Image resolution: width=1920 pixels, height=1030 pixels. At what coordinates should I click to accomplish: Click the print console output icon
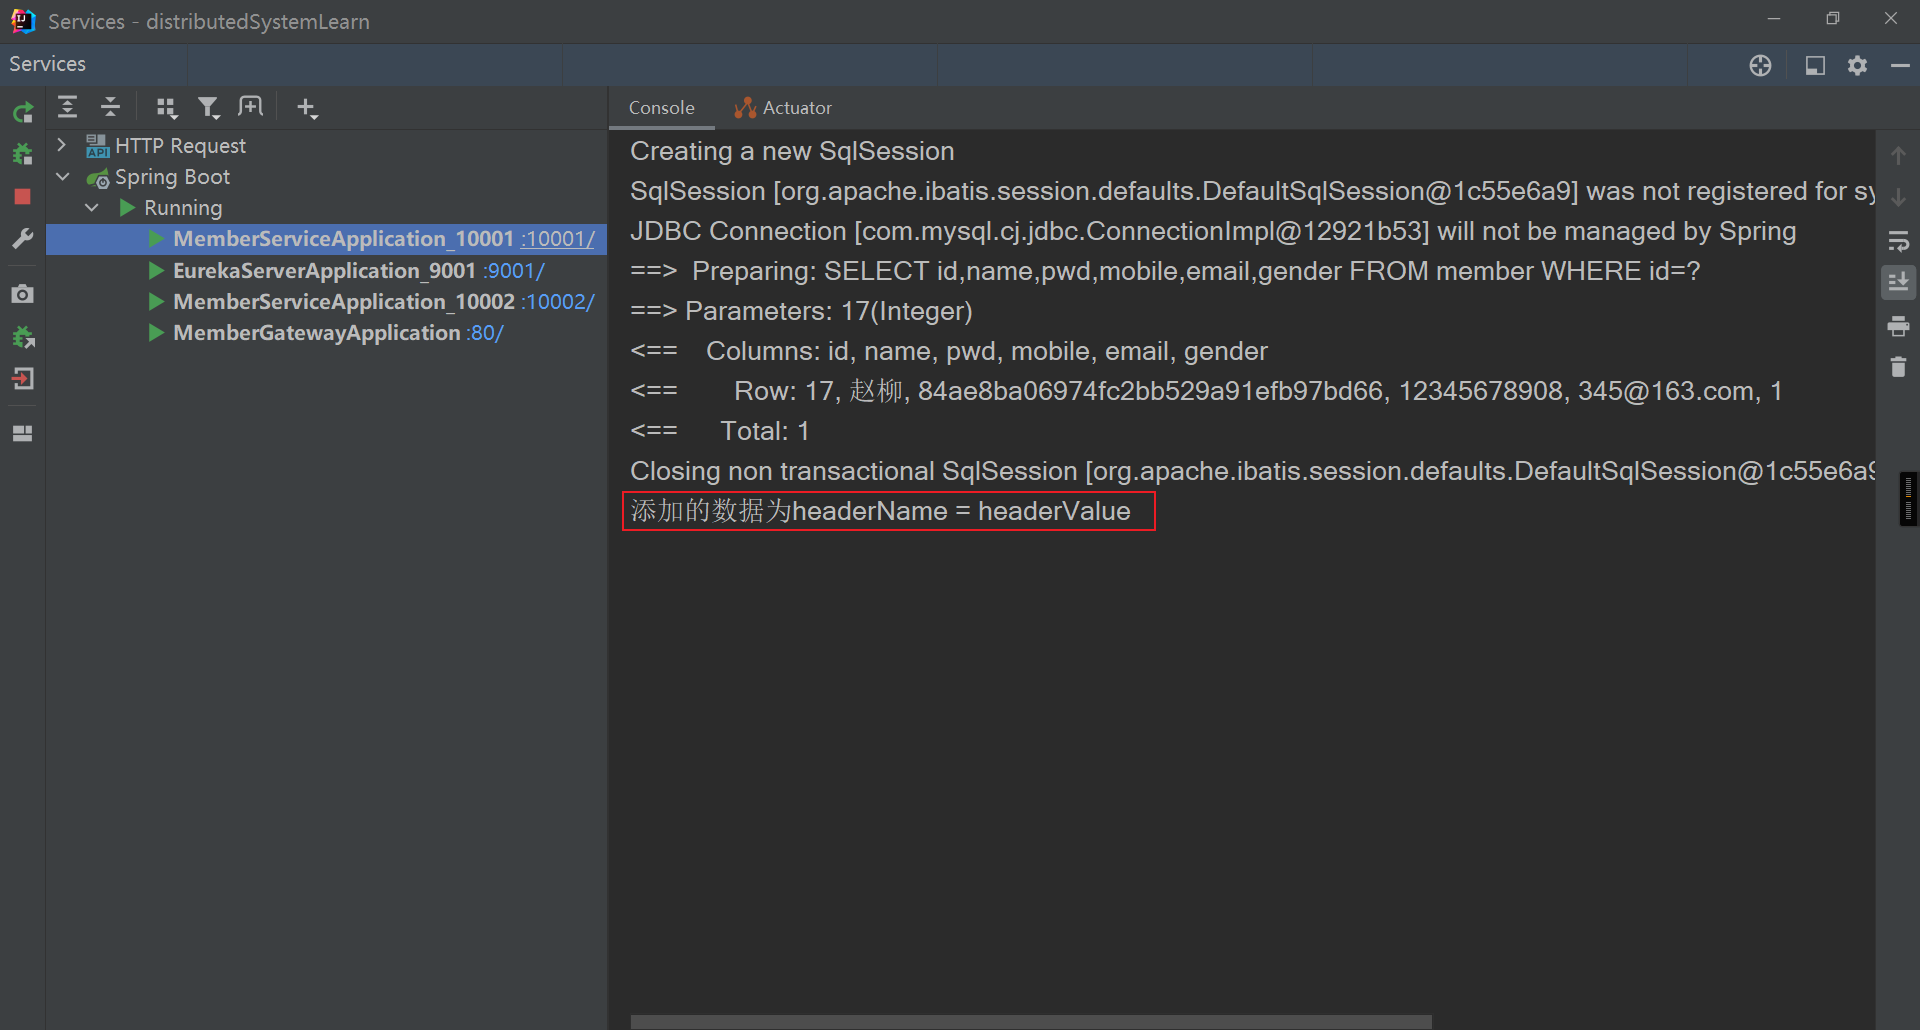(x=1898, y=326)
